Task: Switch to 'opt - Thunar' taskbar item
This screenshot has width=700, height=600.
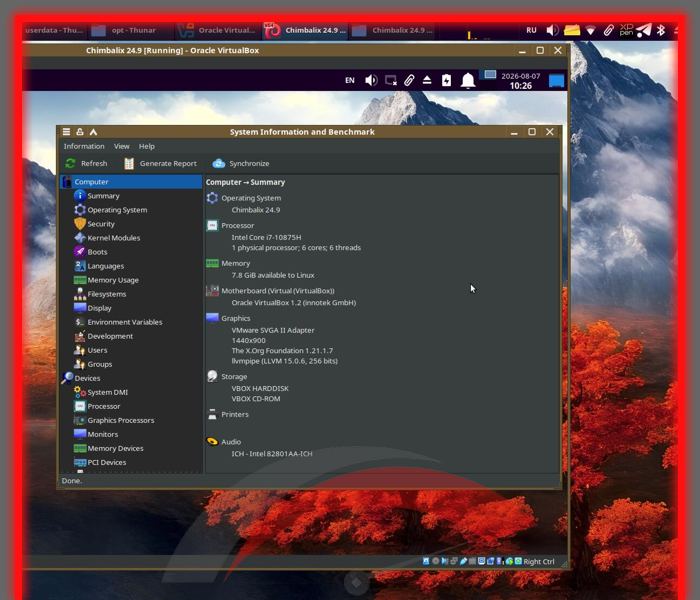Action: (129, 30)
